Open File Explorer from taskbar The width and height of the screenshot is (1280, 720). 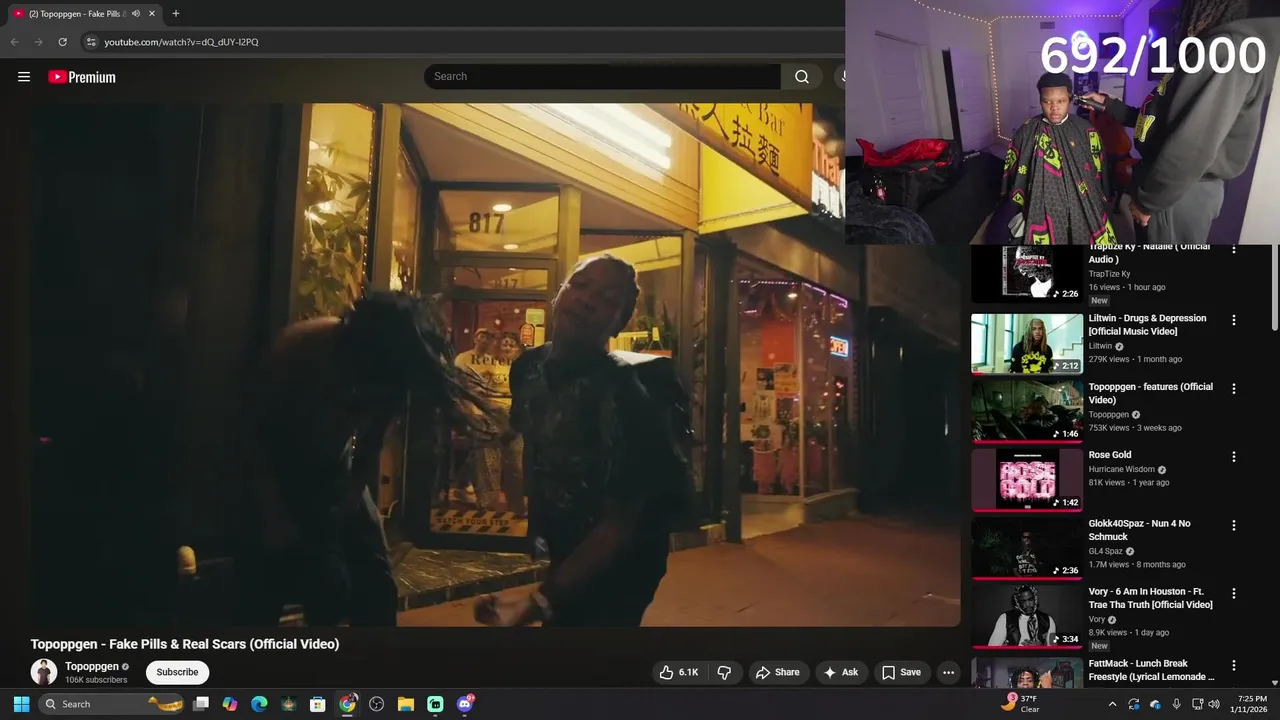(x=406, y=704)
